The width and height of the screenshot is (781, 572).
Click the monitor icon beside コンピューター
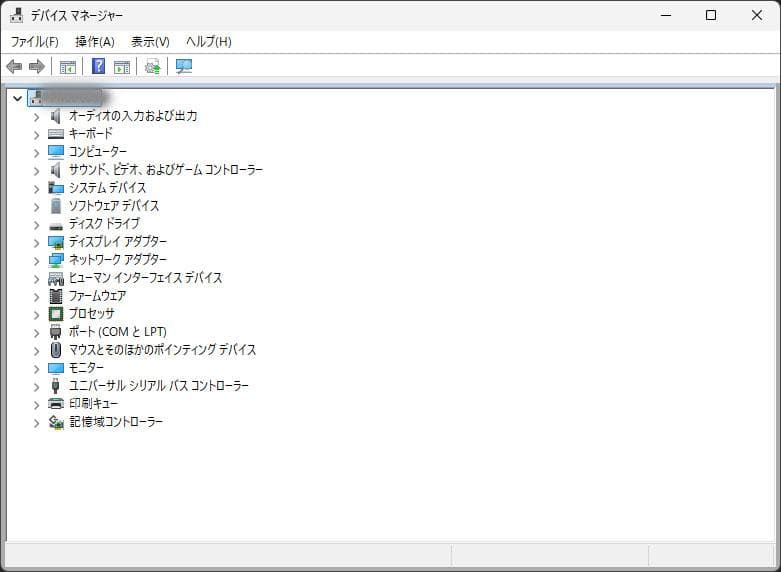pos(56,151)
